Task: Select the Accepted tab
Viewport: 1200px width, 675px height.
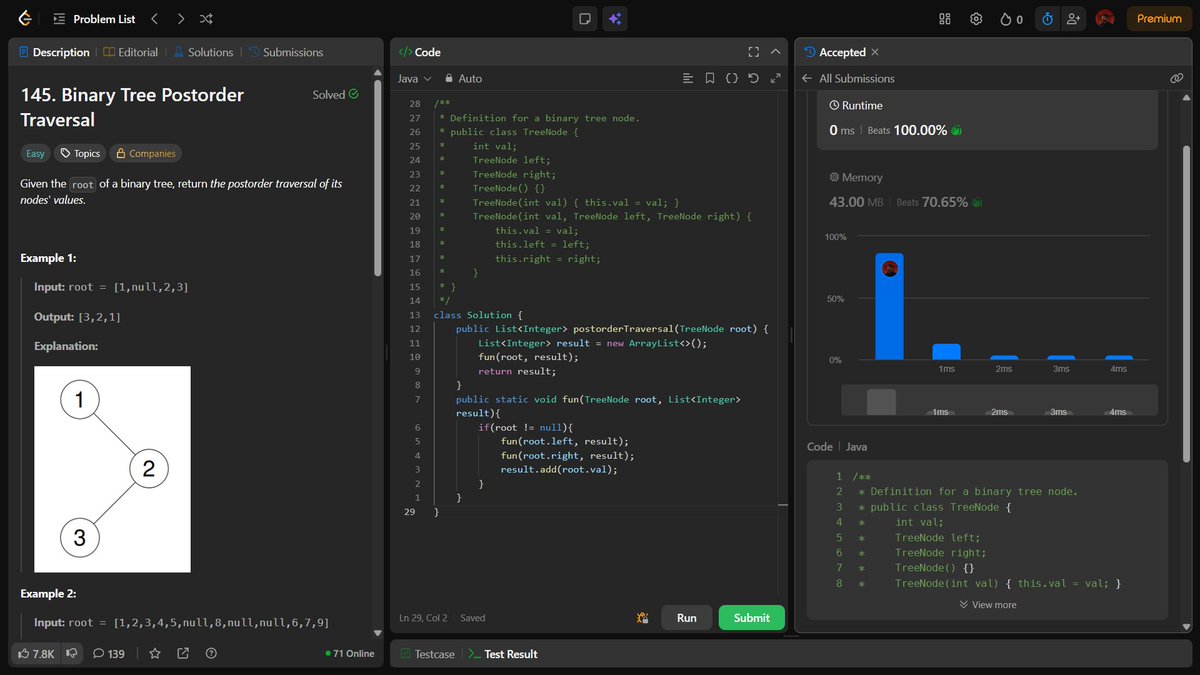Action: click(x=835, y=52)
